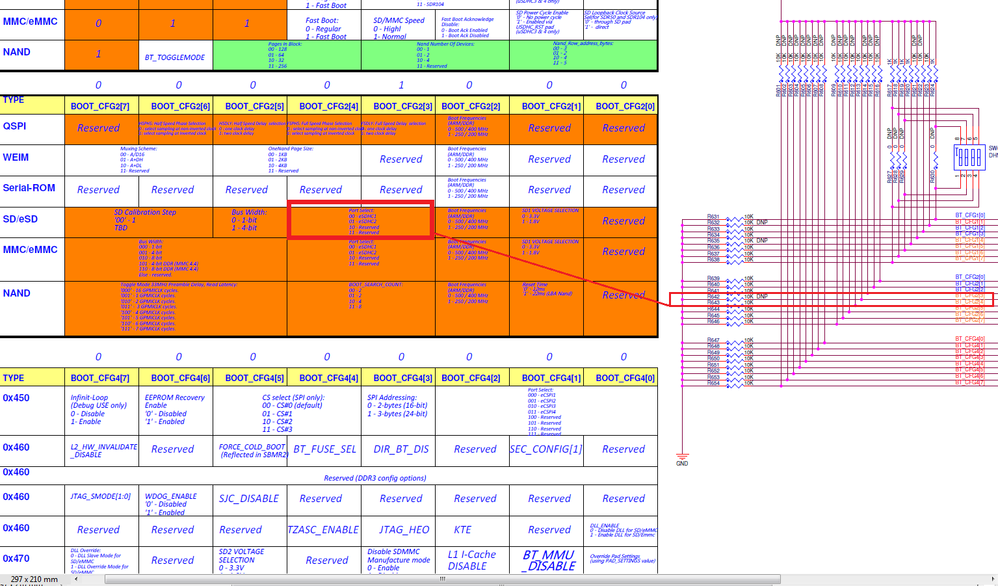Image resolution: width=998 pixels, height=586 pixels.
Task: Click the 0x450 row label
Action: click(x=16, y=398)
